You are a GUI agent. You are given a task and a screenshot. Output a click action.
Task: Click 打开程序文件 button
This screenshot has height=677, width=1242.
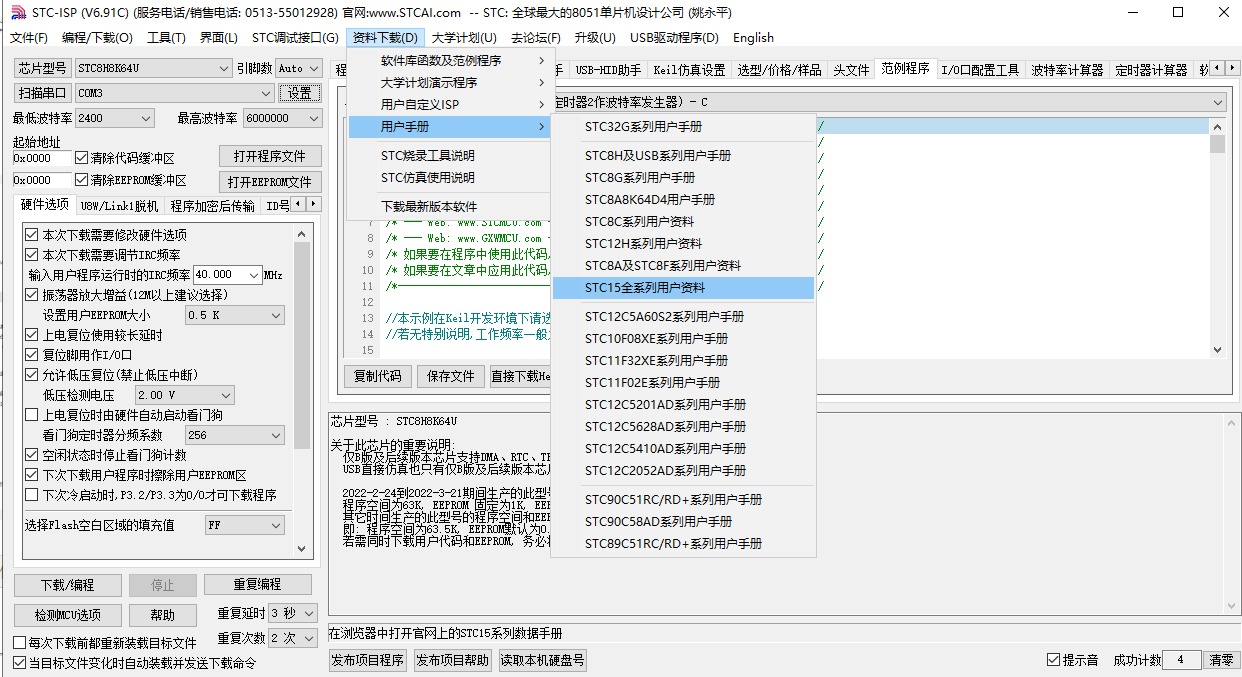(x=270, y=157)
